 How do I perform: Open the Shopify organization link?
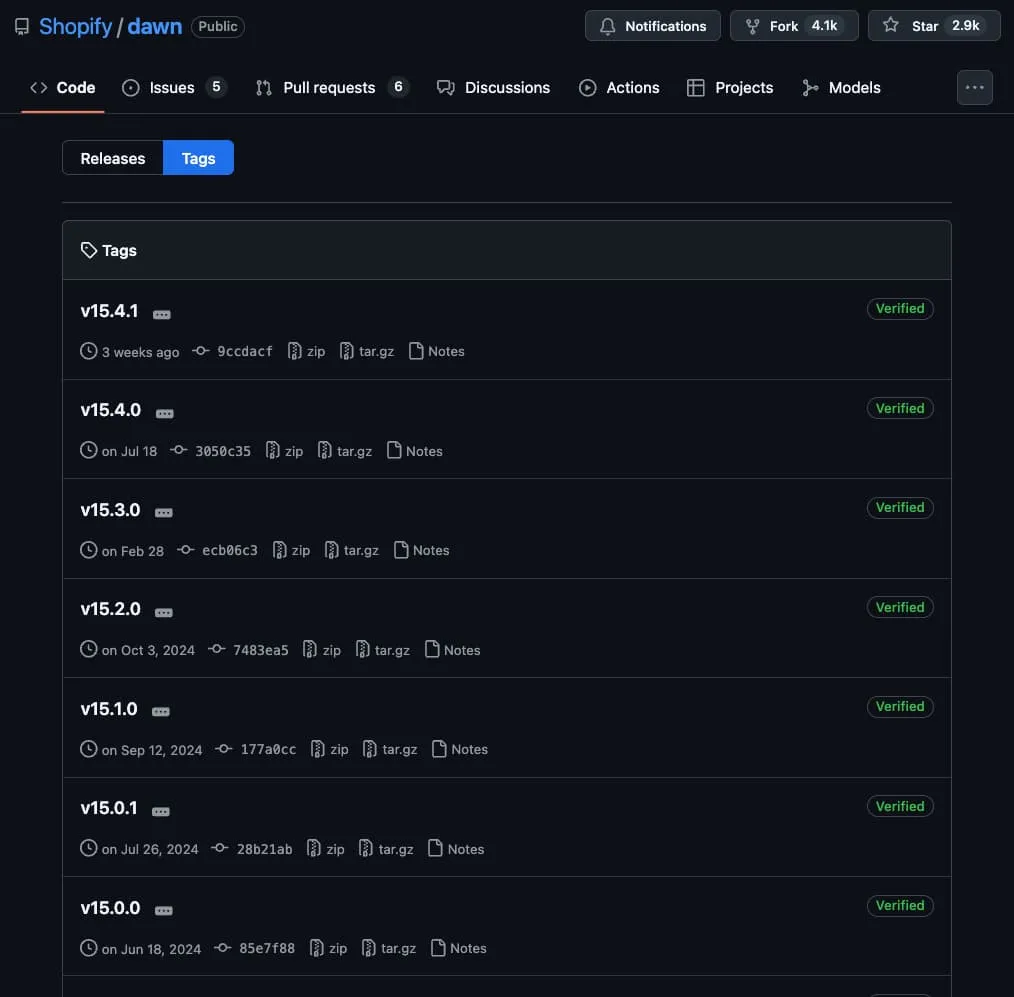click(x=75, y=26)
